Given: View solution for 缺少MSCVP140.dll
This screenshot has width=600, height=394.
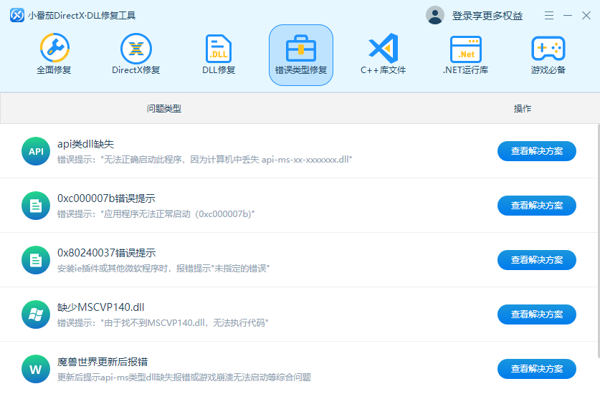Looking at the screenshot, I should [536, 314].
